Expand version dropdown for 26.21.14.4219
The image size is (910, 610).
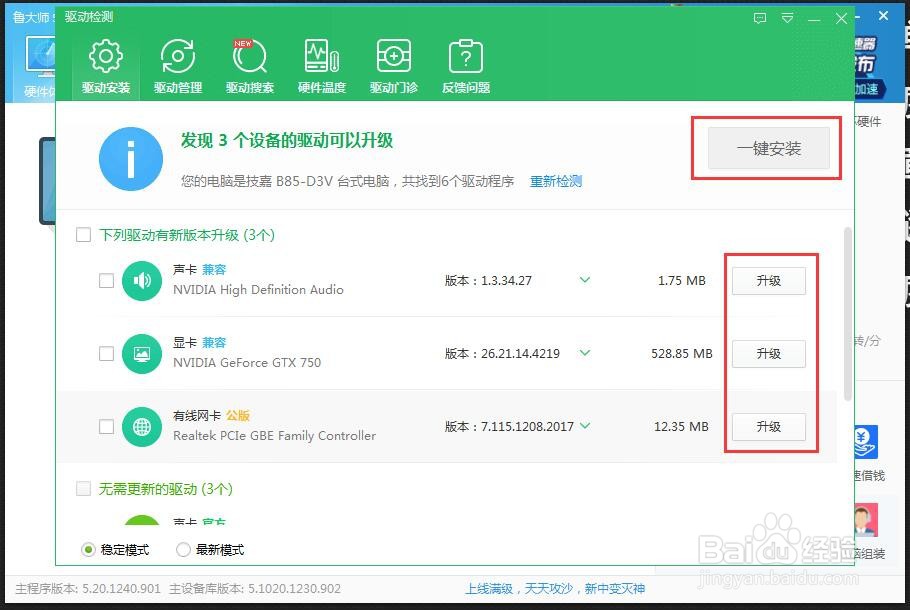(x=585, y=353)
